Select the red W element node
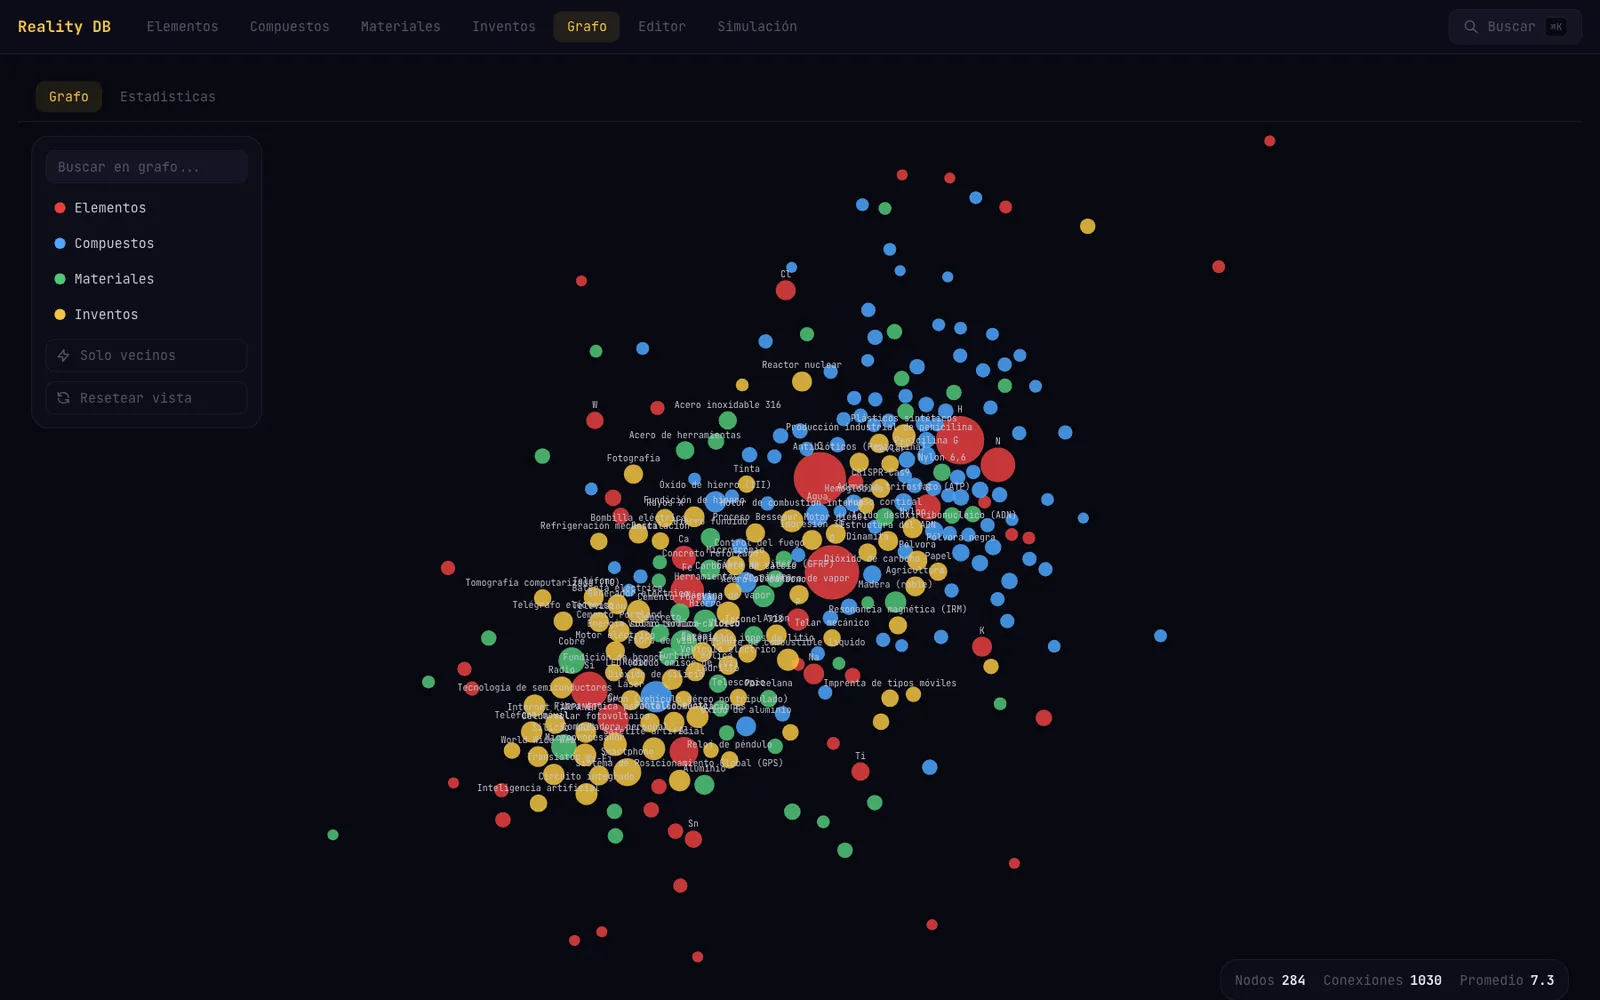 coord(595,420)
